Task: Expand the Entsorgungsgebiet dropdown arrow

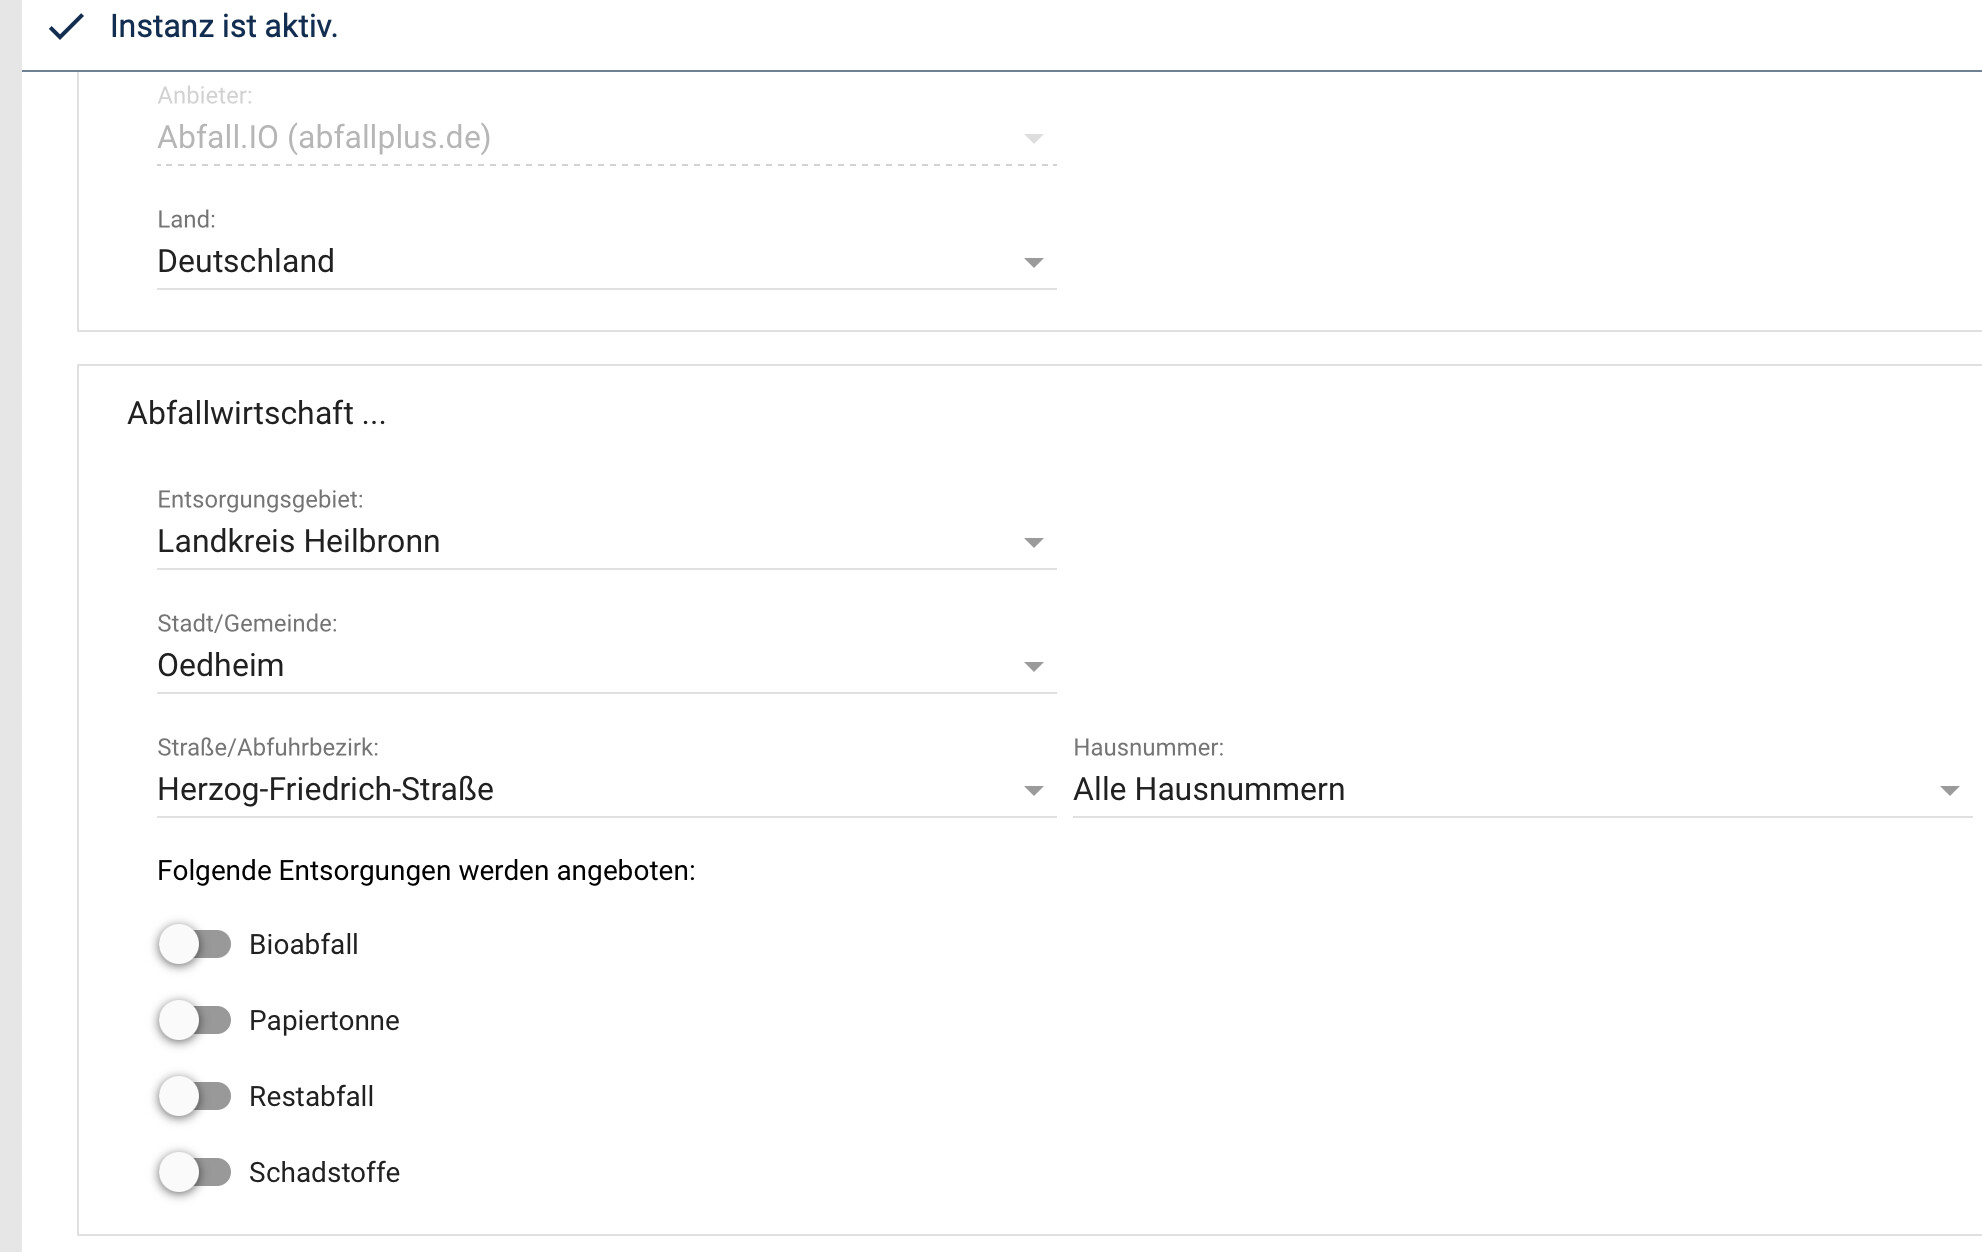Action: [x=1033, y=542]
